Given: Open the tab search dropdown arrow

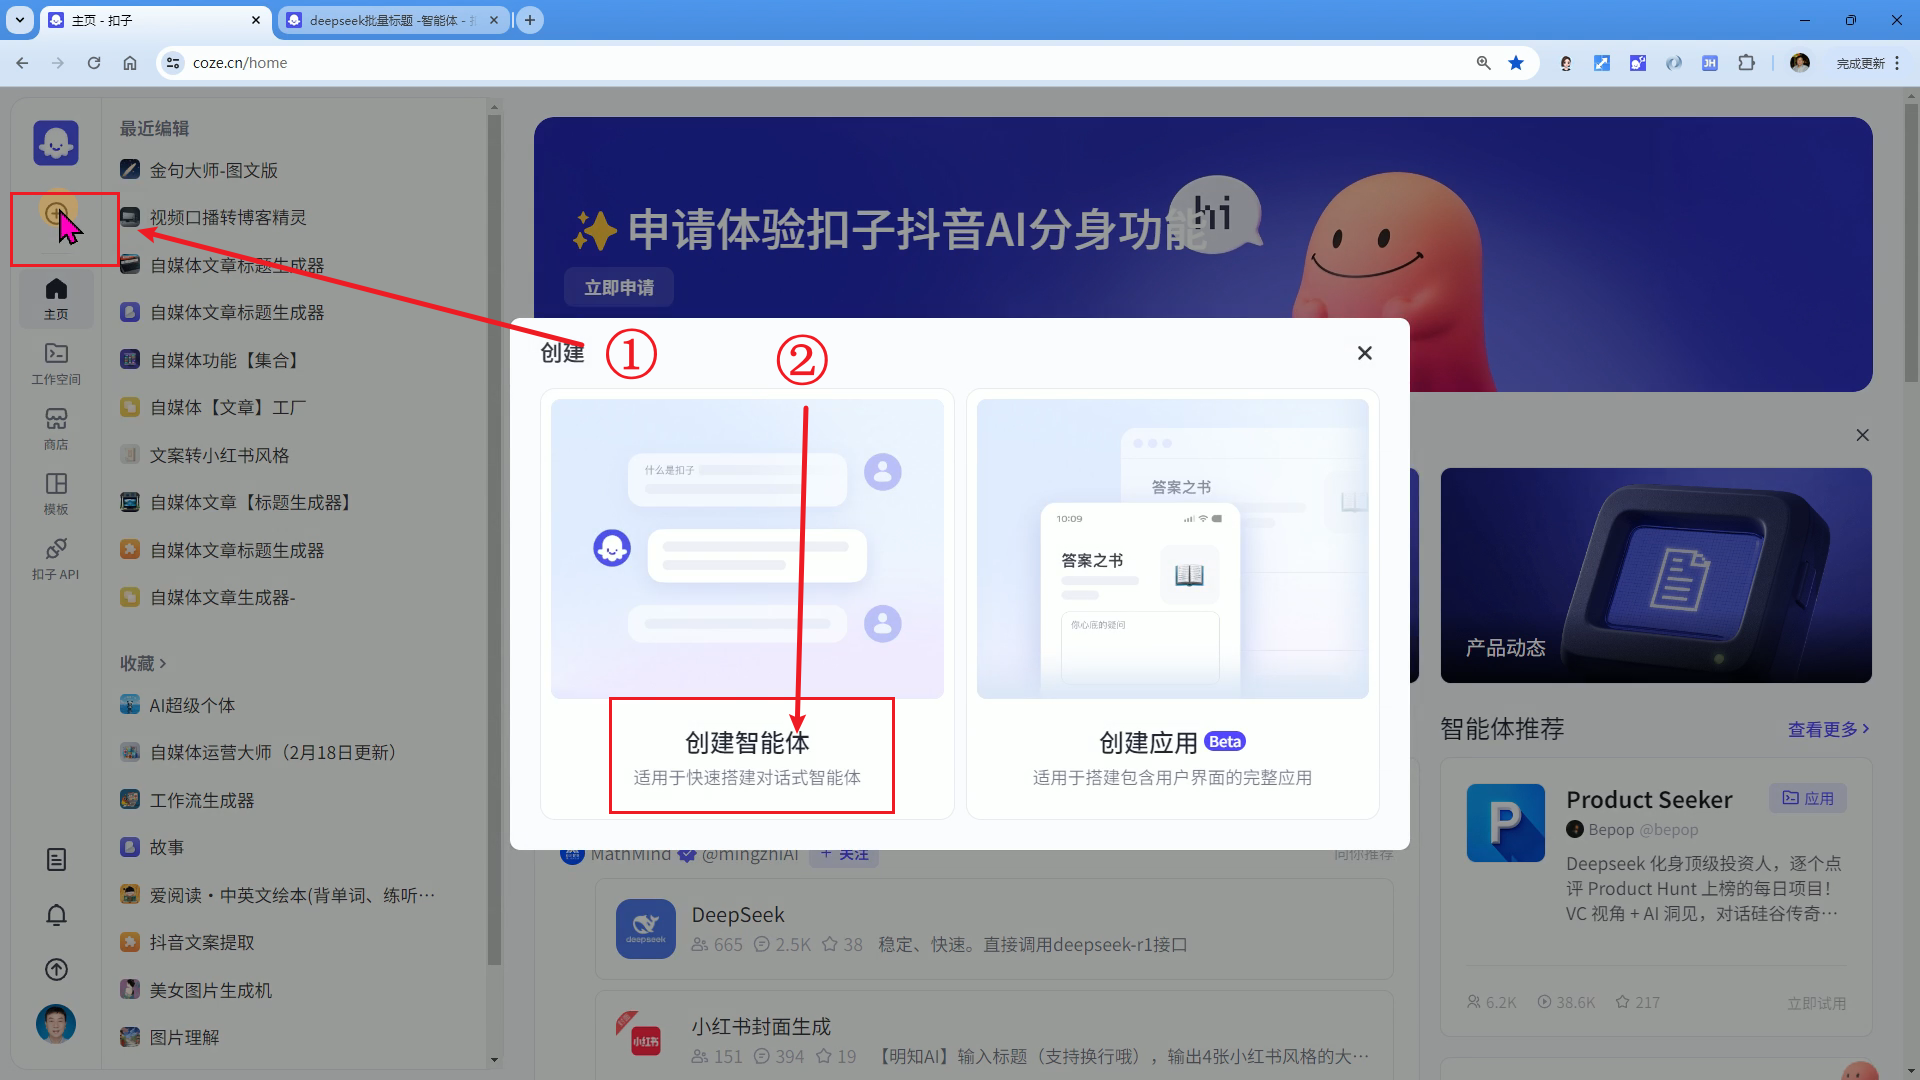Looking at the screenshot, I should (x=20, y=20).
